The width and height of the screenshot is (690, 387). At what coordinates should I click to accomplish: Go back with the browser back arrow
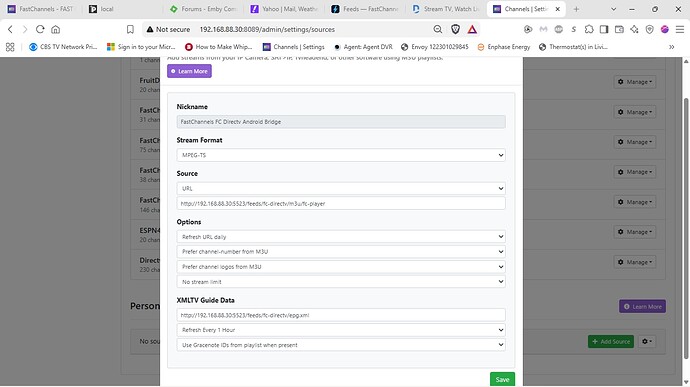point(10,29)
